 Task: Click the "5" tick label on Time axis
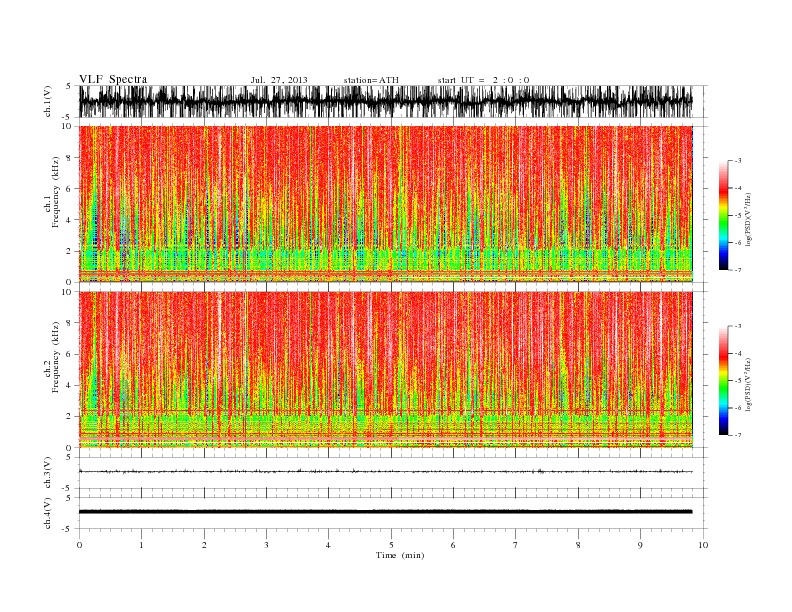391,545
